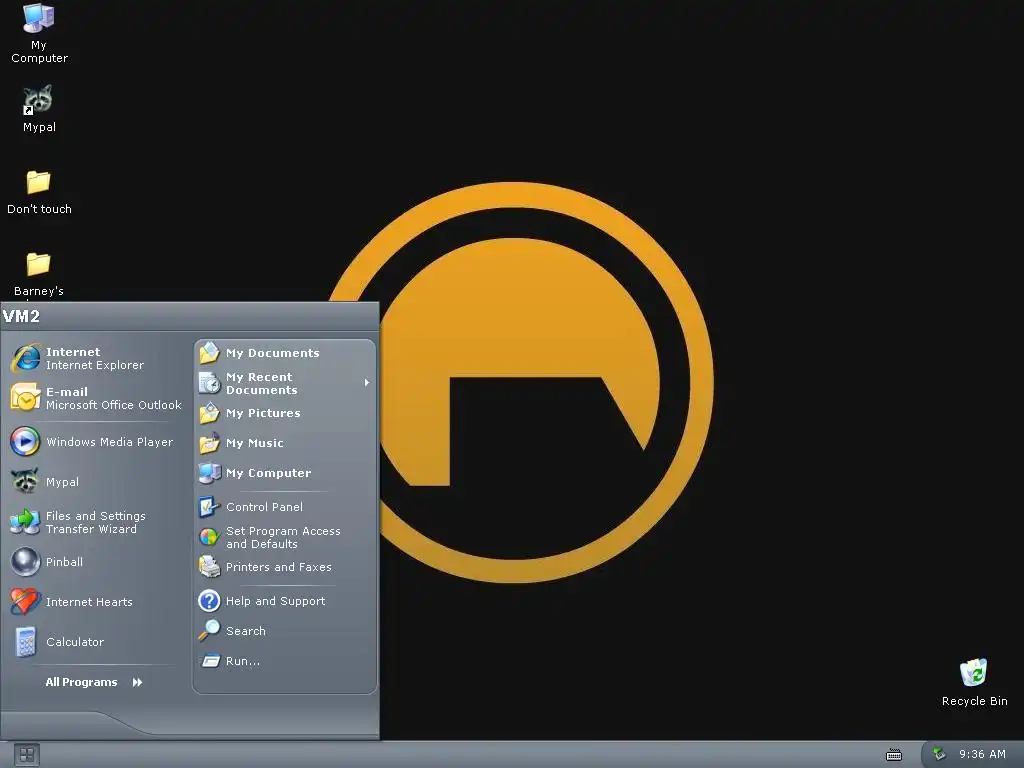Open the Recycle Bin
Screen dimensions: 1024x768
coord(974,682)
